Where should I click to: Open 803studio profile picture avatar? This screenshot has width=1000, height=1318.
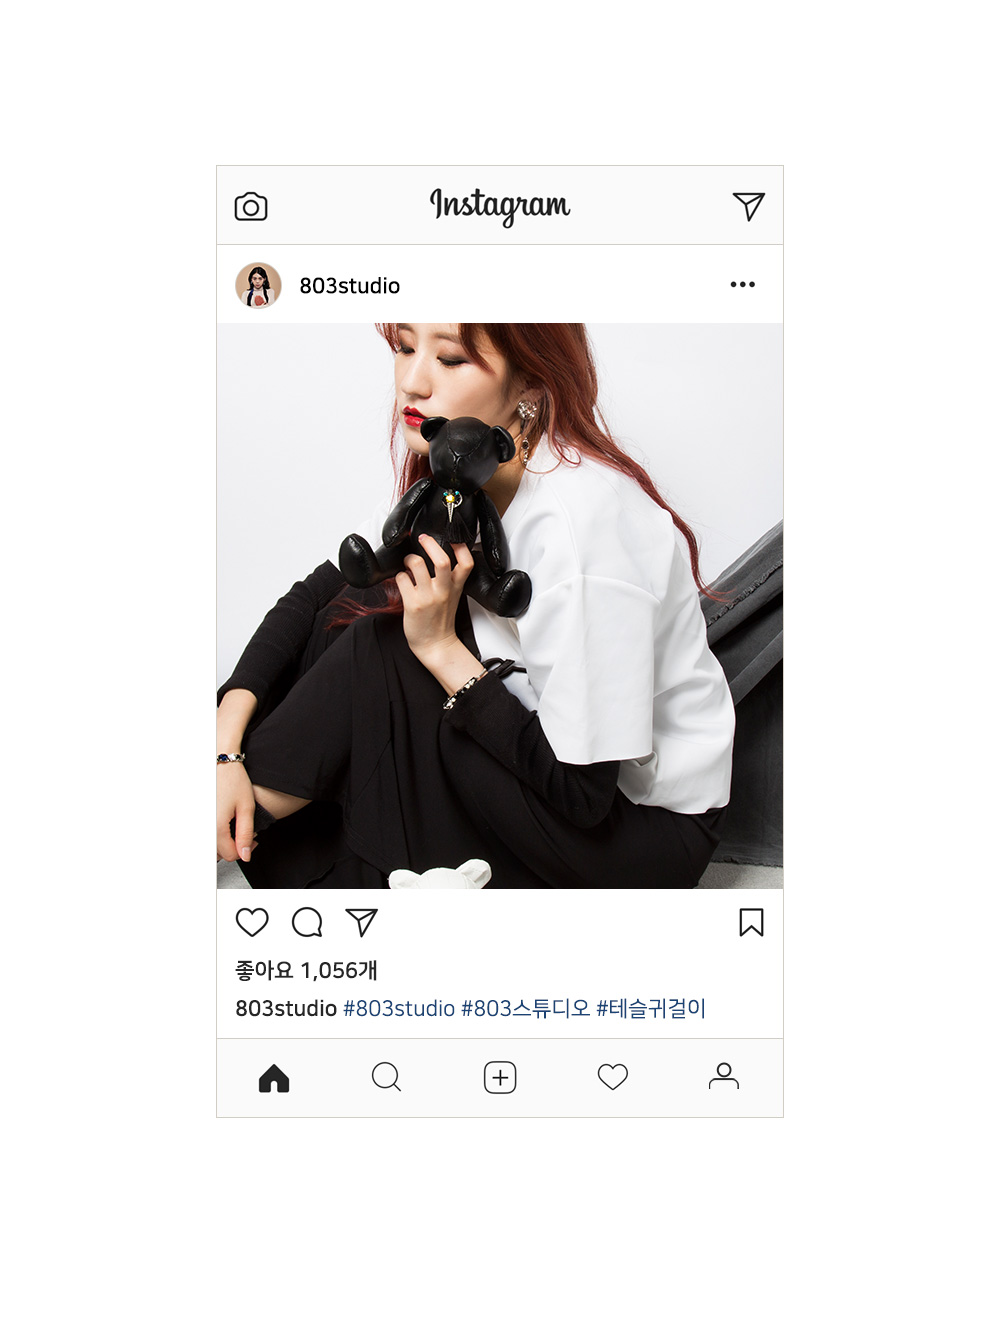click(x=258, y=285)
